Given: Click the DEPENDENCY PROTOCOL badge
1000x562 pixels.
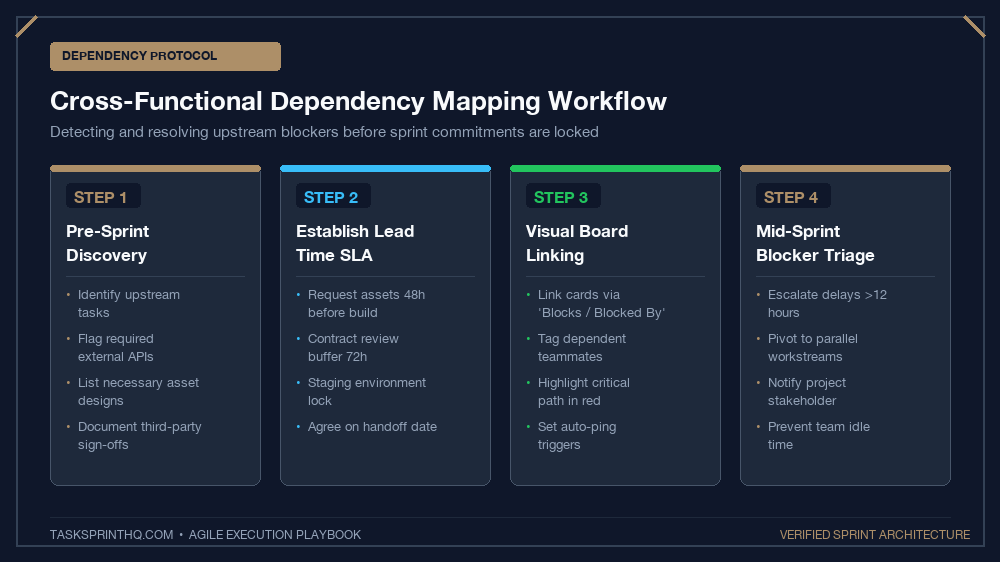Looking at the screenshot, I should pos(165,56).
